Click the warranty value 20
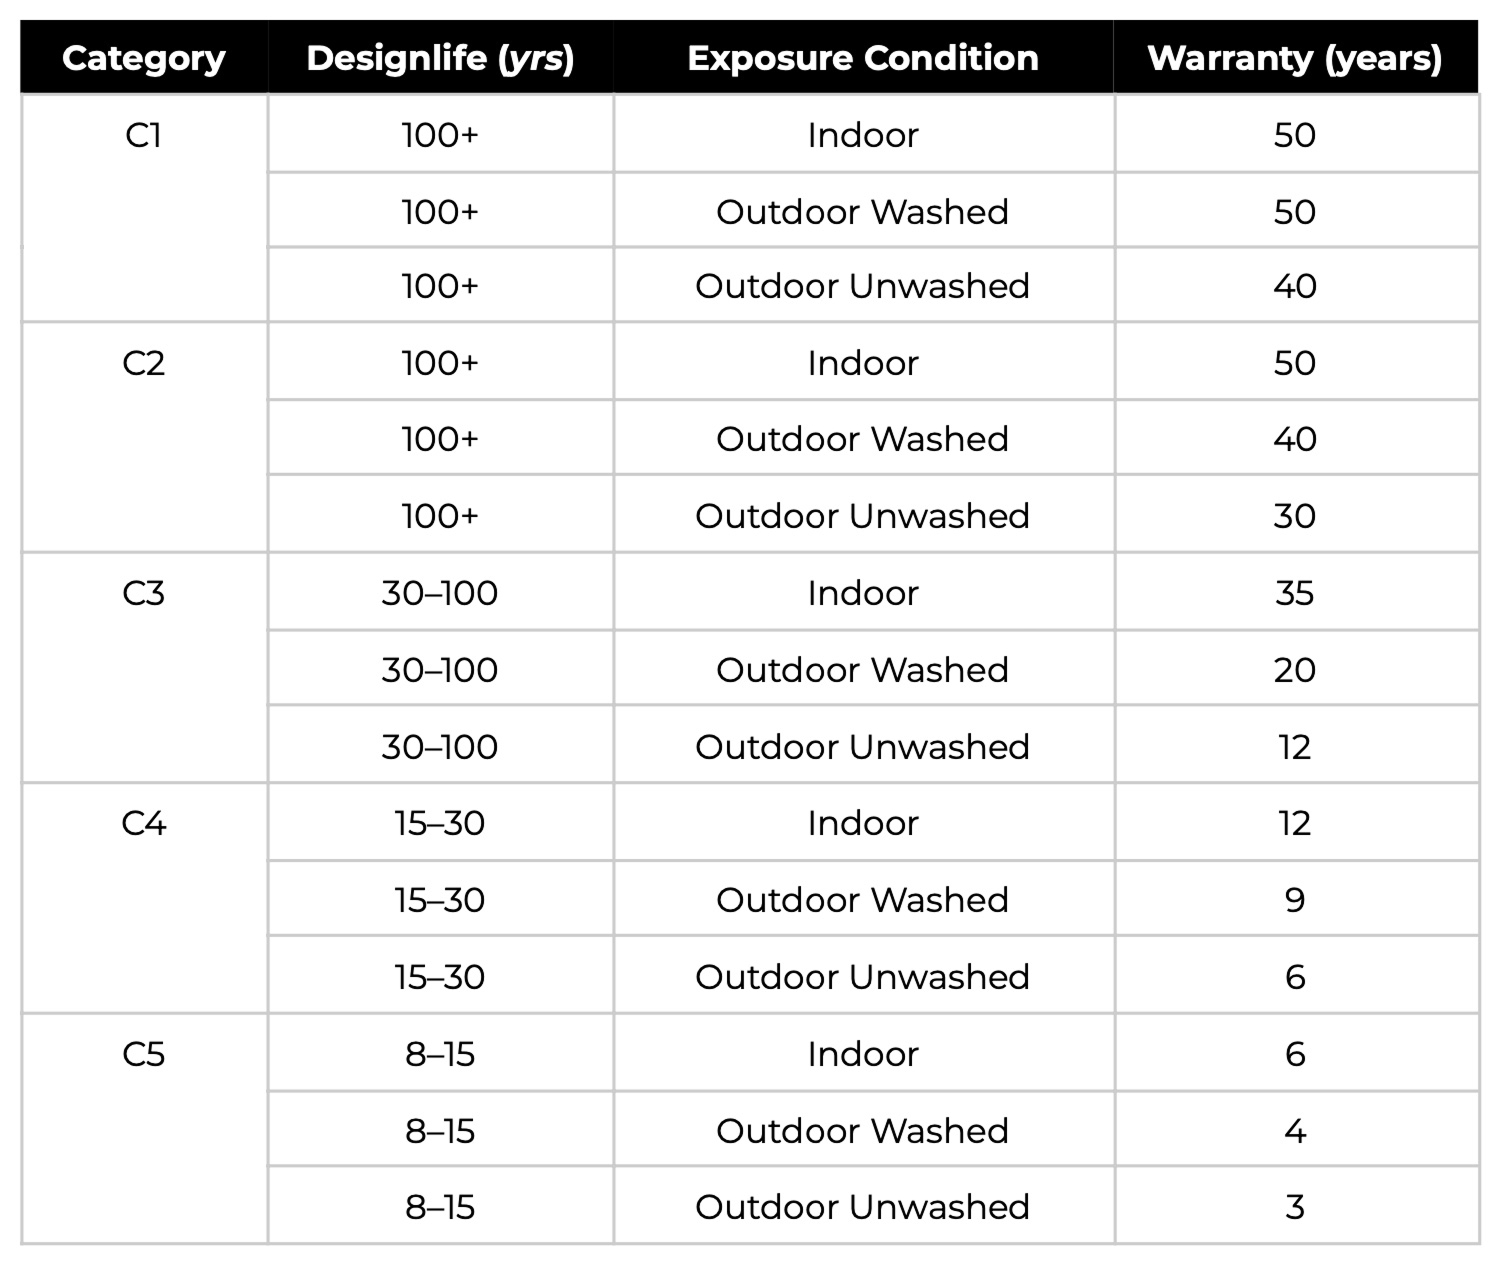 click(x=1295, y=670)
